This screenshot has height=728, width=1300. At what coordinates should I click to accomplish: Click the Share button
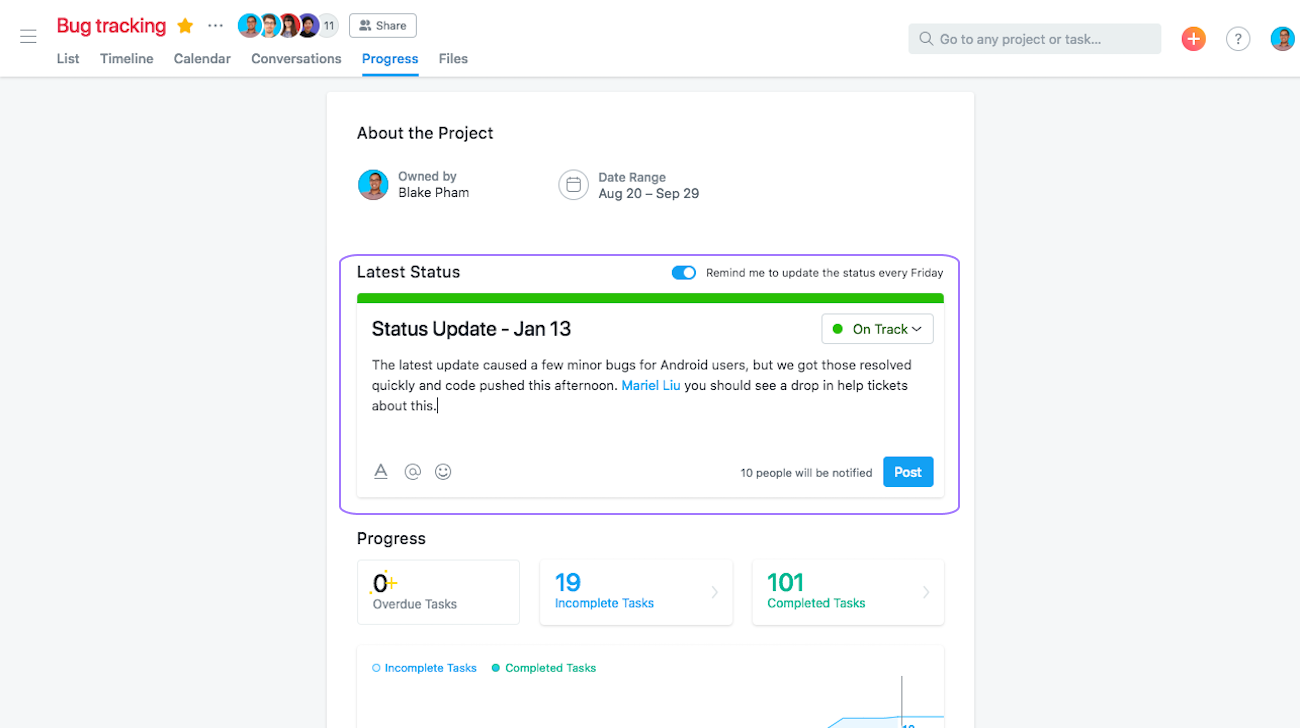[383, 26]
